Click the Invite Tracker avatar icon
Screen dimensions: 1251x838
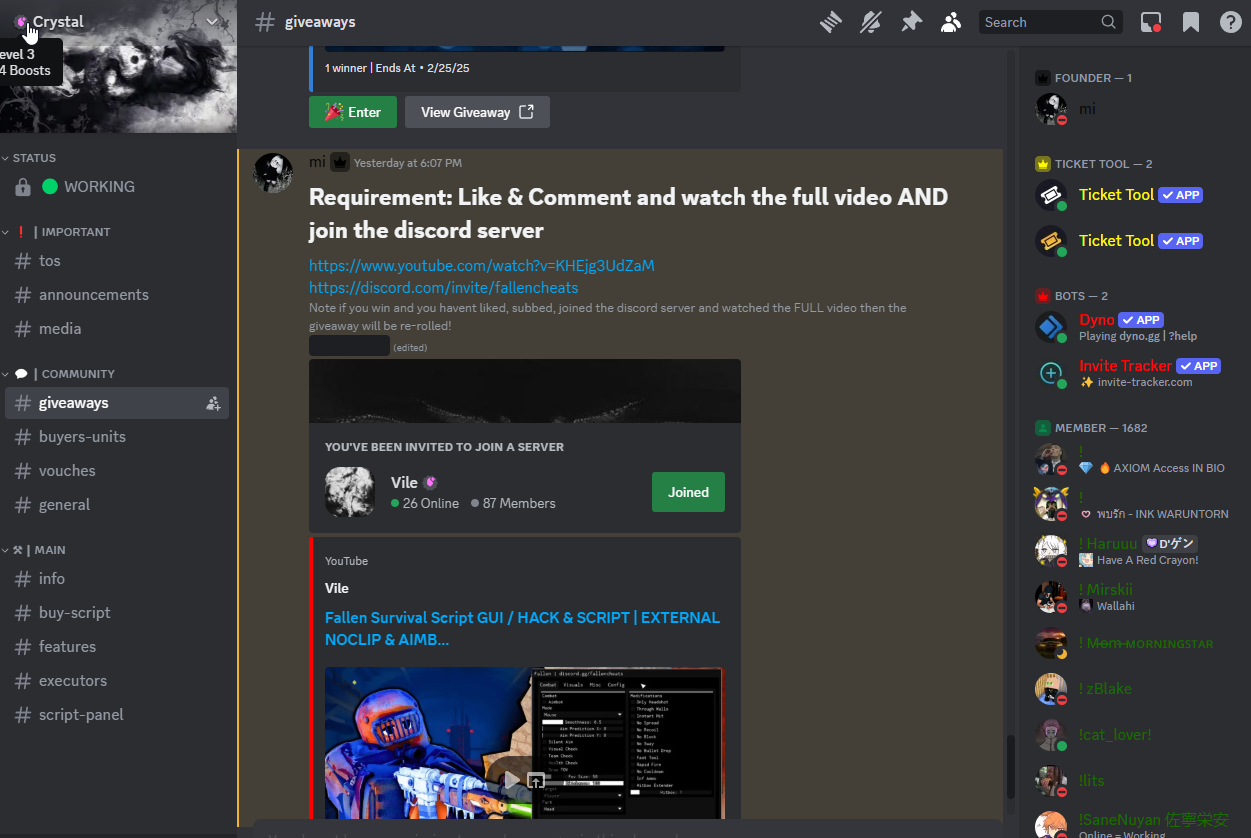(x=1051, y=373)
